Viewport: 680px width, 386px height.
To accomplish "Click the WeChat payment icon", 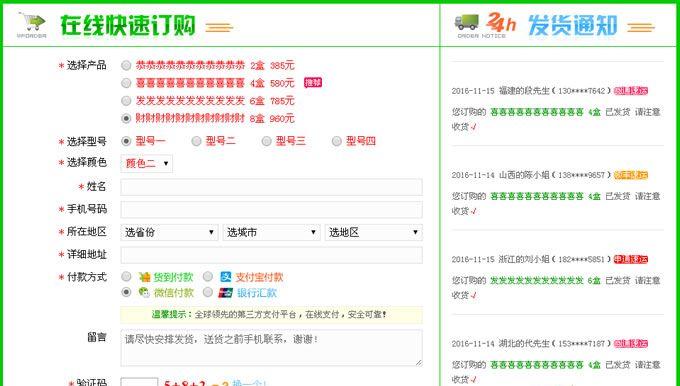I will [x=144, y=292].
